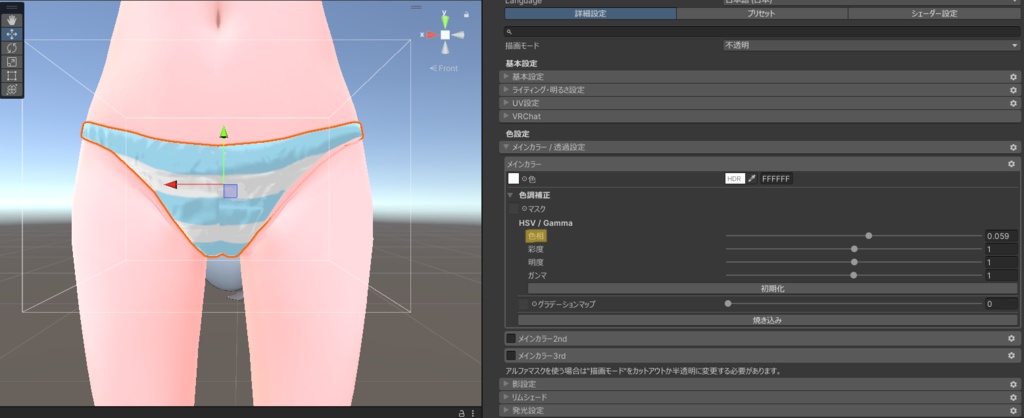Select the Move tool
This screenshot has height=418, width=1024.
pos(12,34)
